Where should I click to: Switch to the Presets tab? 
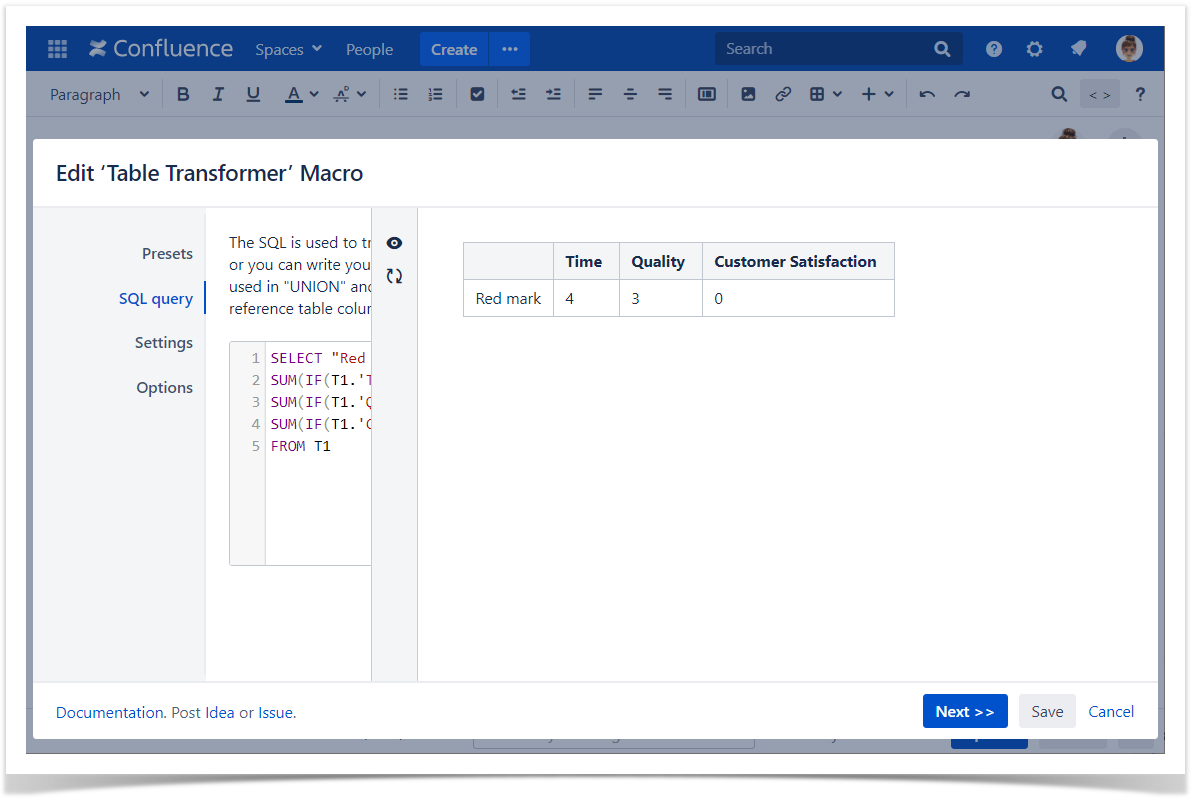pyautogui.click(x=167, y=254)
